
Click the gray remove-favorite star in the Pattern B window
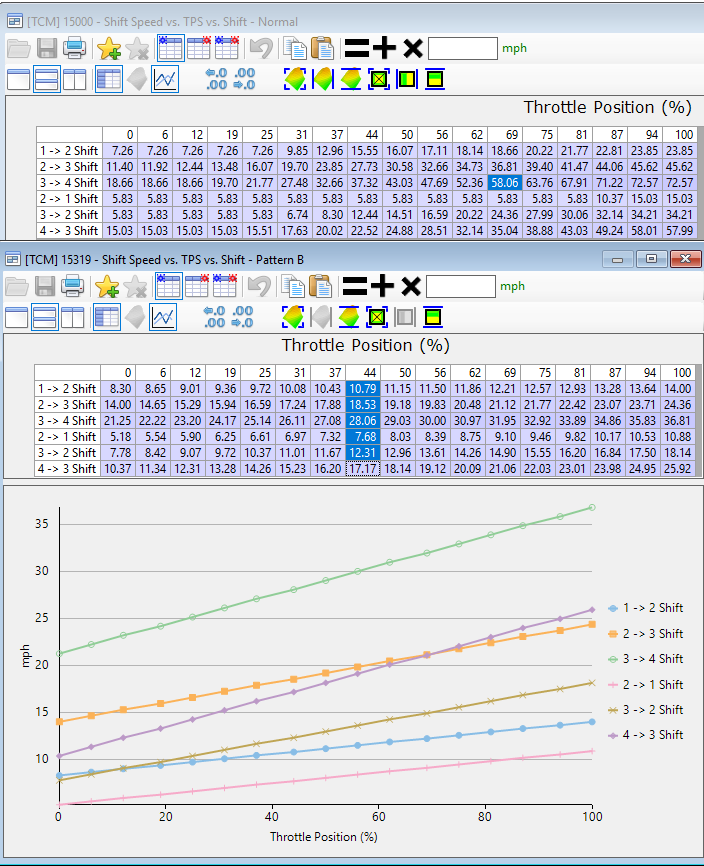[135, 287]
